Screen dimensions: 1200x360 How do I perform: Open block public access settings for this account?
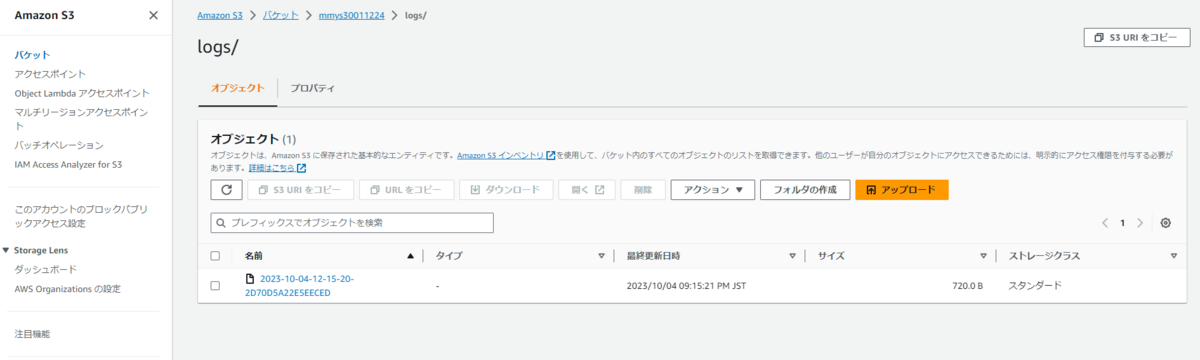click(x=81, y=216)
